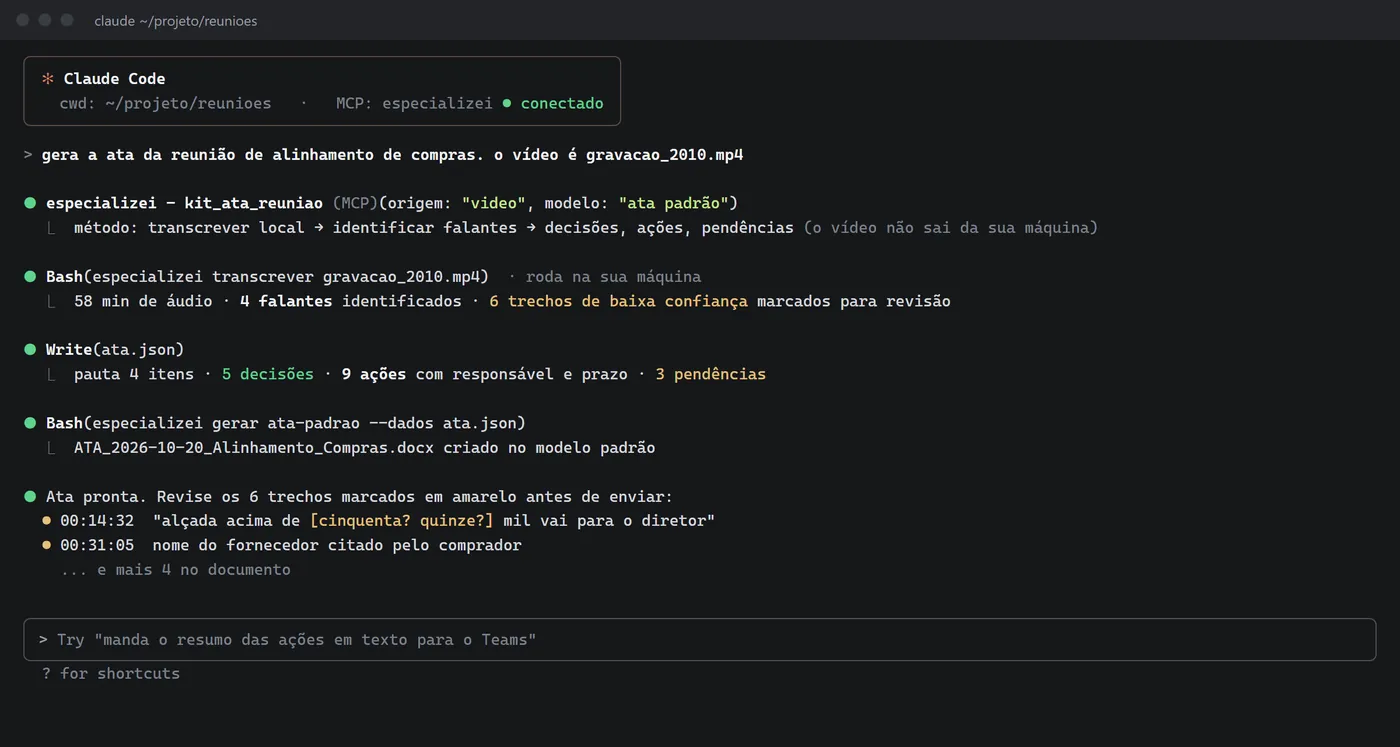Click the uncertain '[cinquenta? quinze?]' highlighted phrase
This screenshot has height=747, width=1400.
(402, 521)
